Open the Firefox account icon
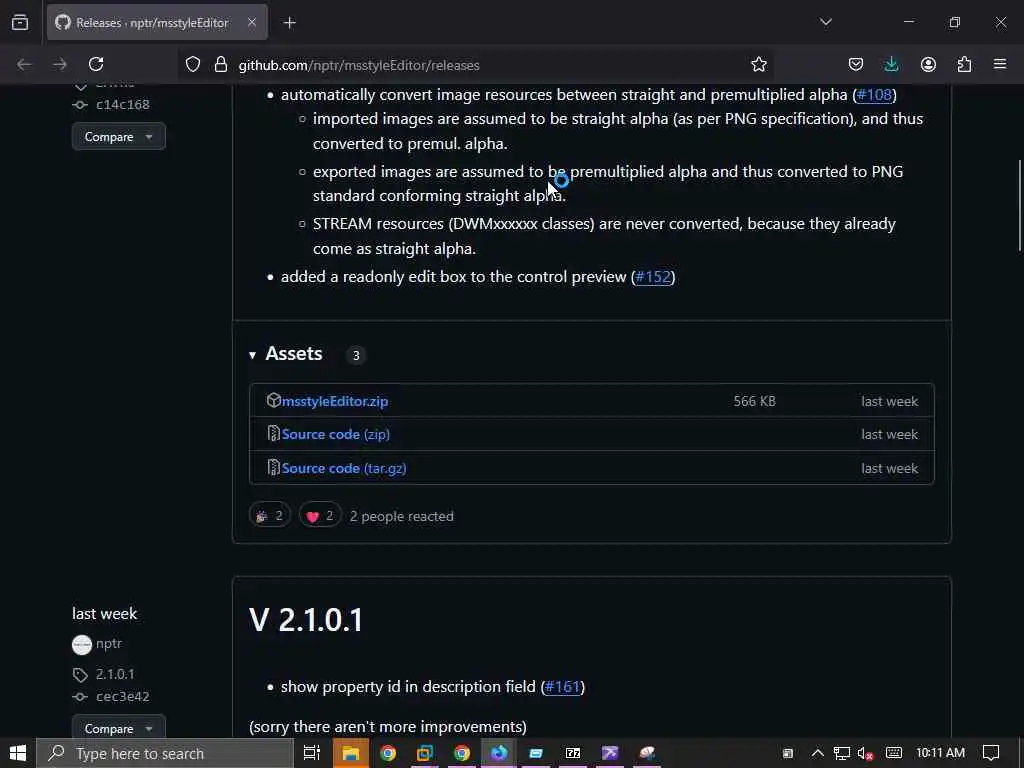 928,64
